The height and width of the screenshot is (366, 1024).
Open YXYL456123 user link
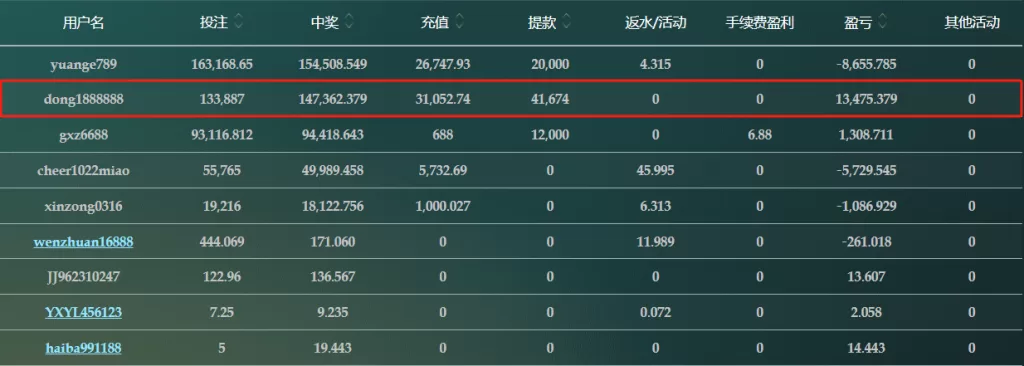tap(84, 312)
